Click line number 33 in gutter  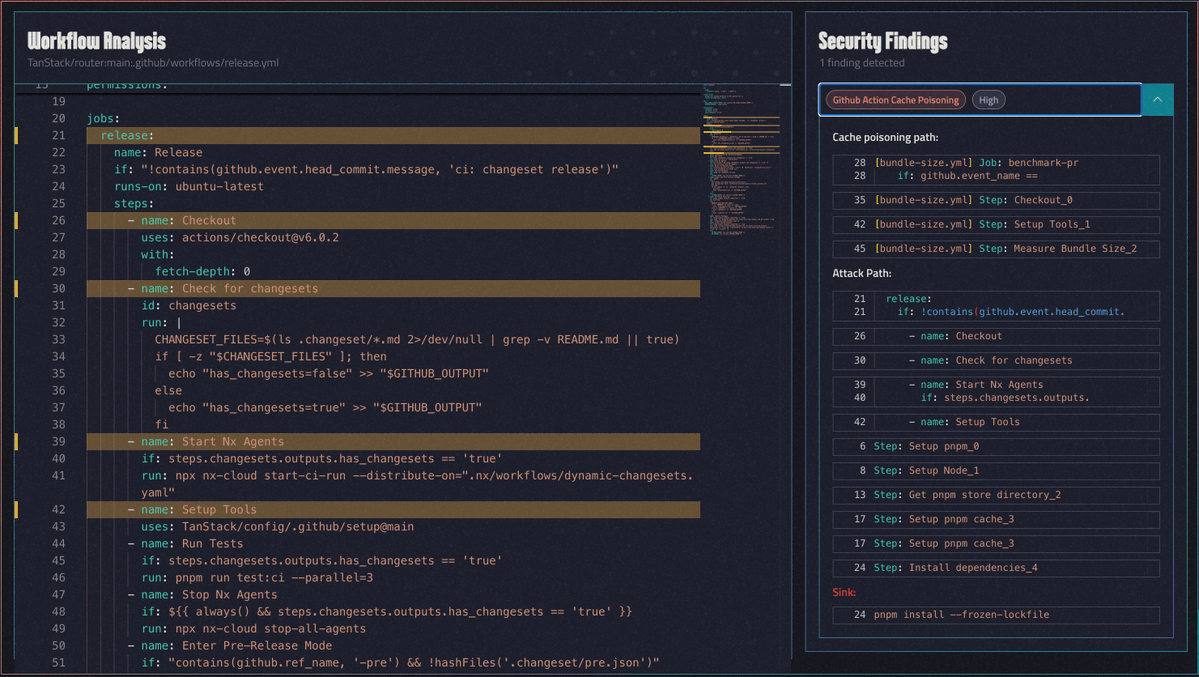(58, 340)
